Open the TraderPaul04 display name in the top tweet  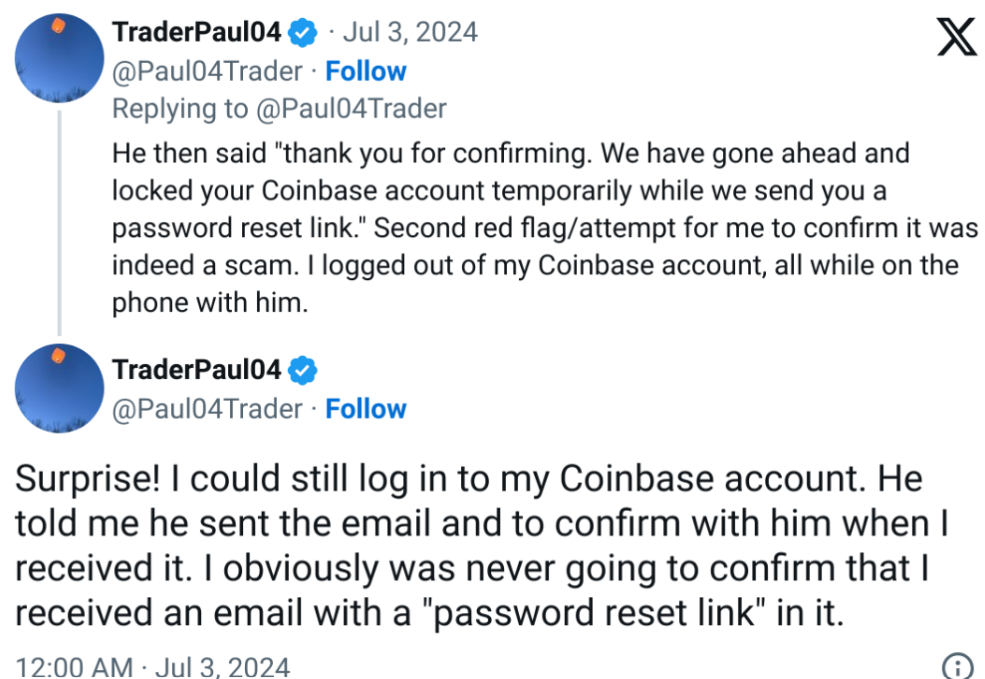point(196,32)
